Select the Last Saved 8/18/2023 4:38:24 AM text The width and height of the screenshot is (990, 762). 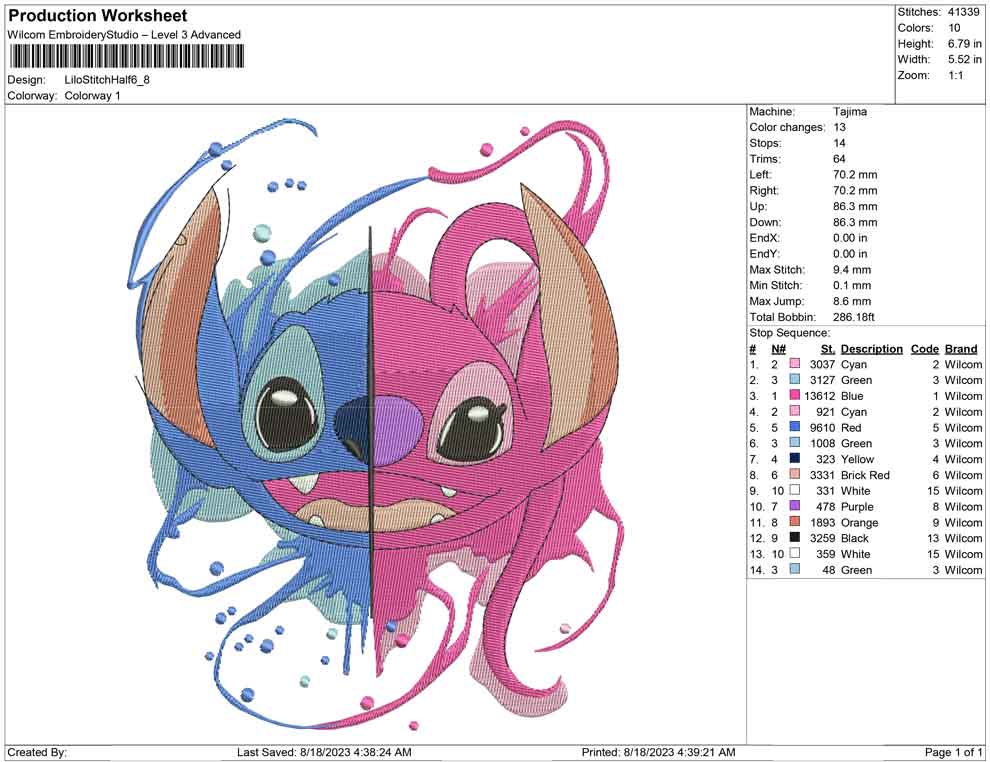[x=324, y=753]
